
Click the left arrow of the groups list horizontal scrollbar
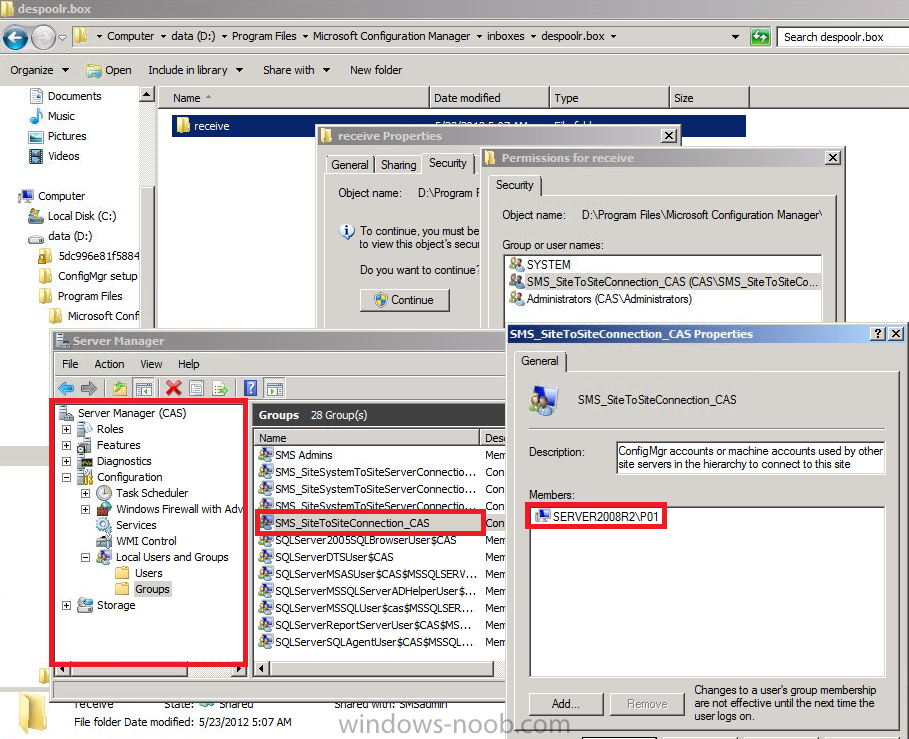[x=261, y=668]
